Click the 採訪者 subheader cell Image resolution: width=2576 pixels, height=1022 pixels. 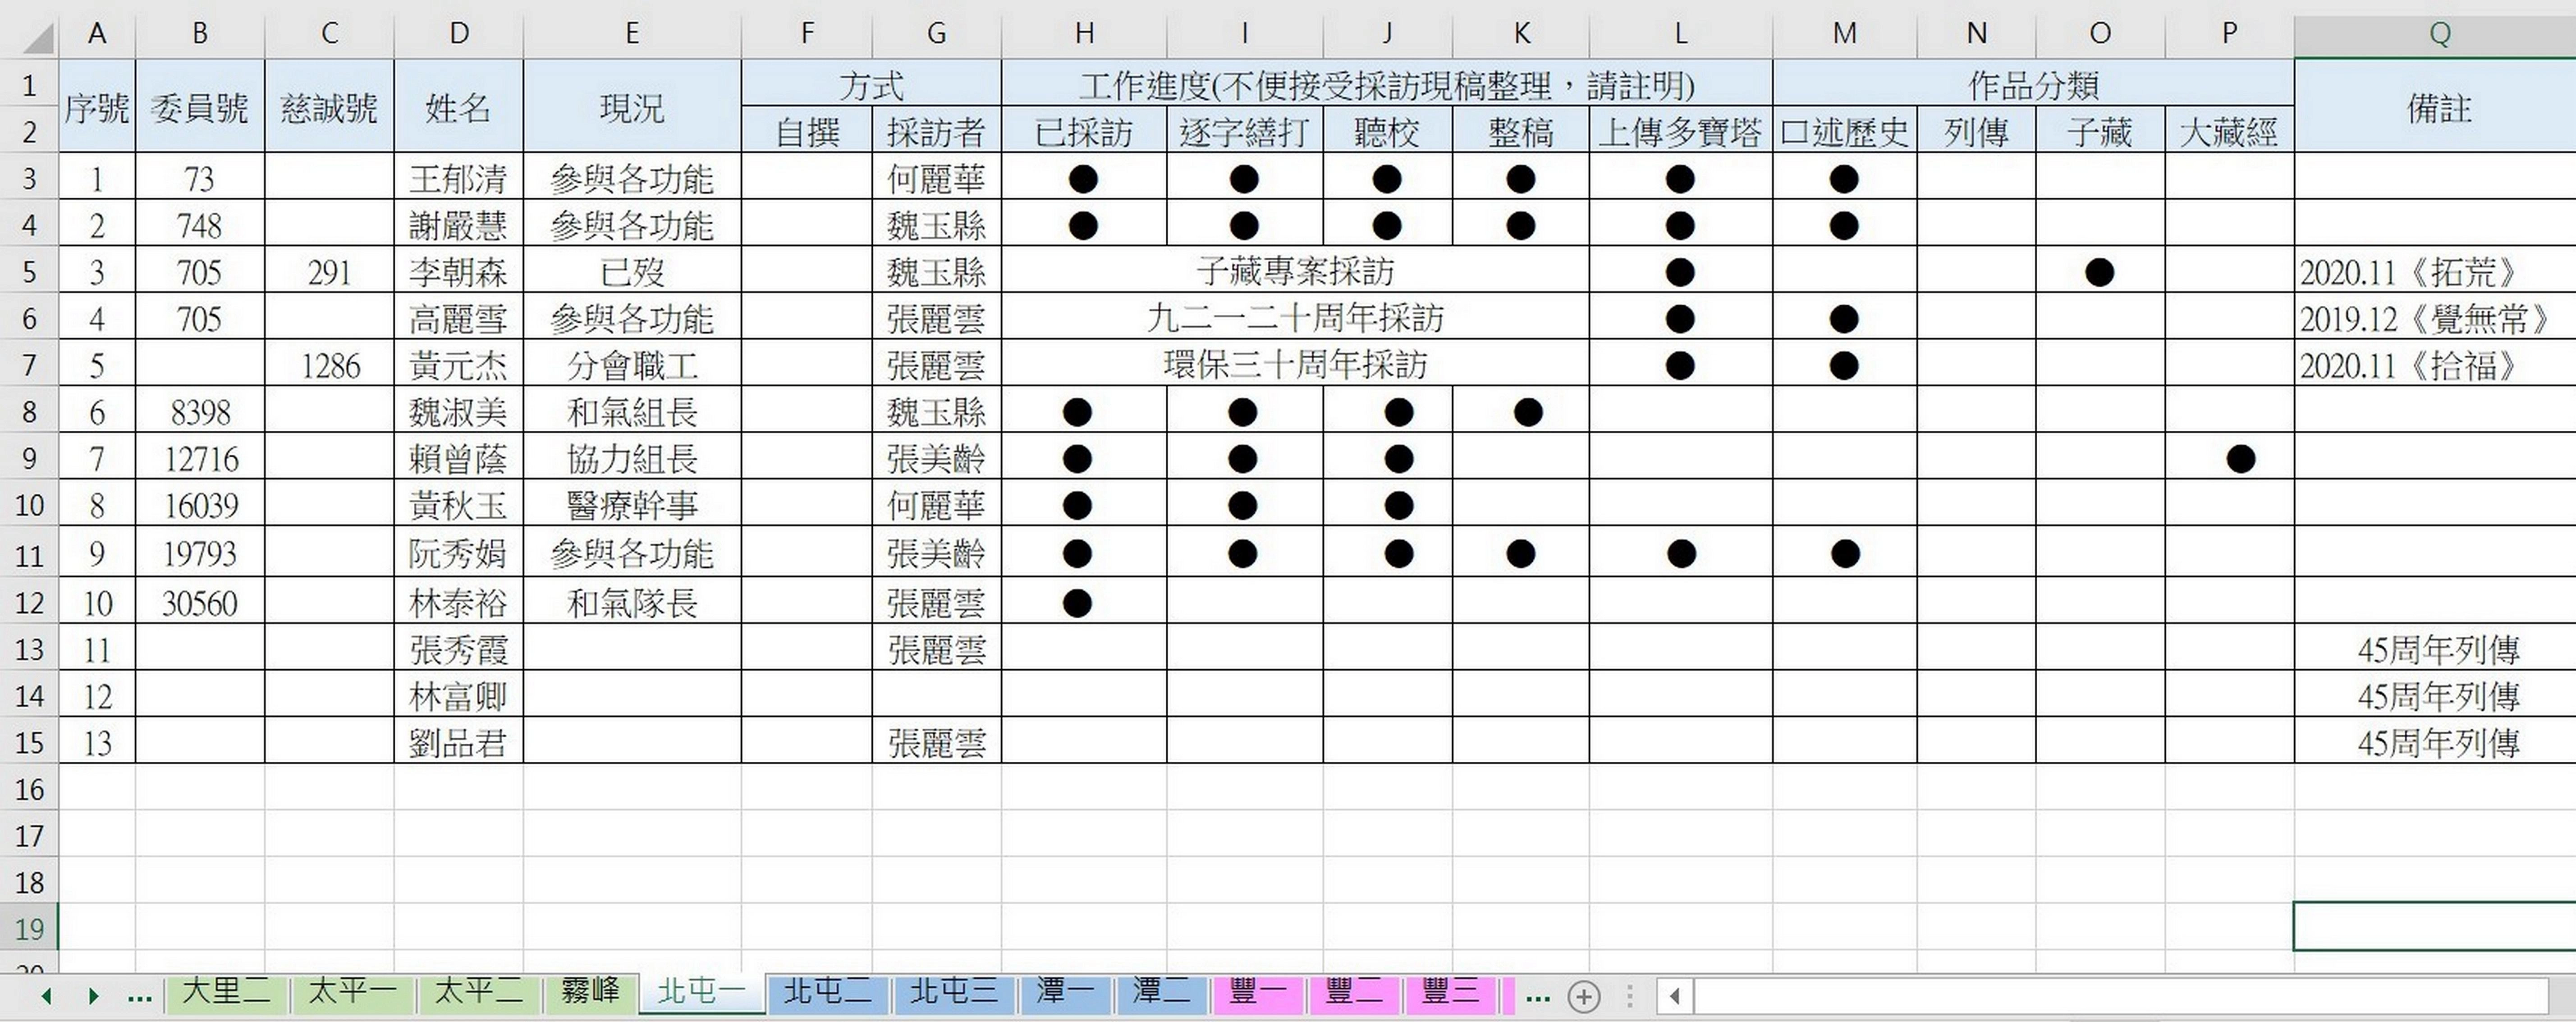[x=936, y=131]
